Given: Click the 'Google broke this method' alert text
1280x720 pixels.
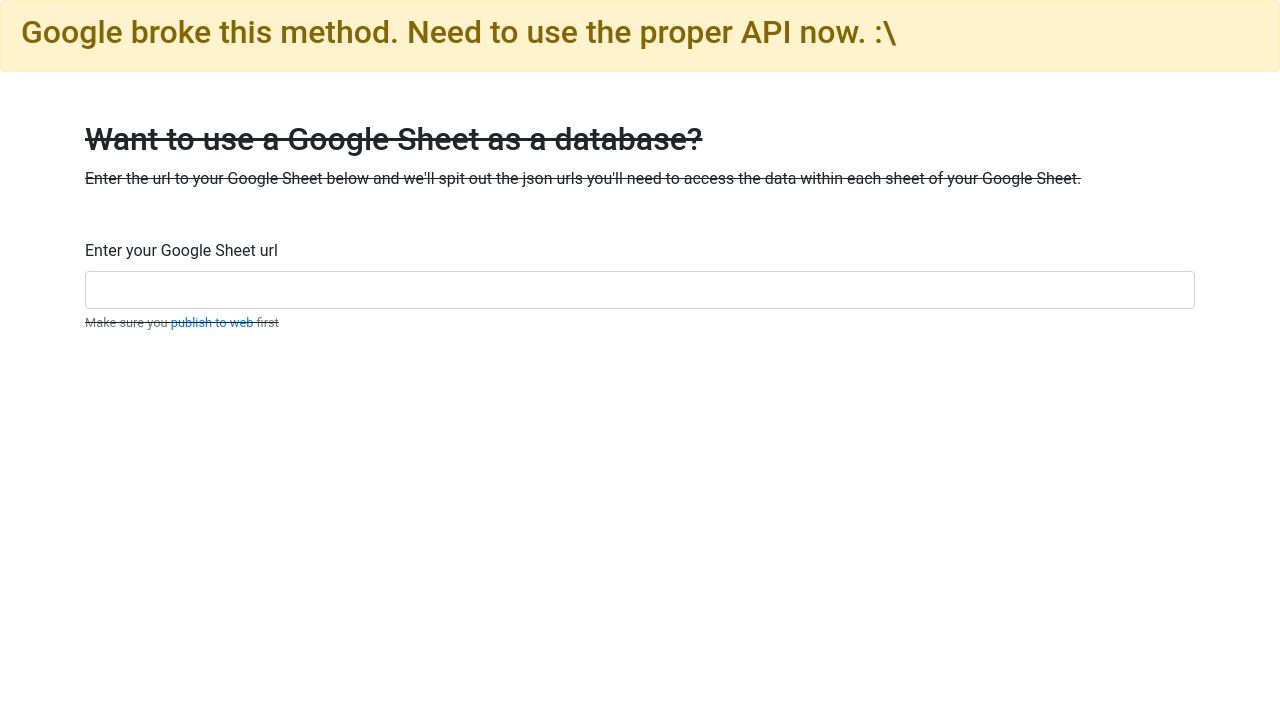Looking at the screenshot, I should pyautogui.click(x=458, y=33).
